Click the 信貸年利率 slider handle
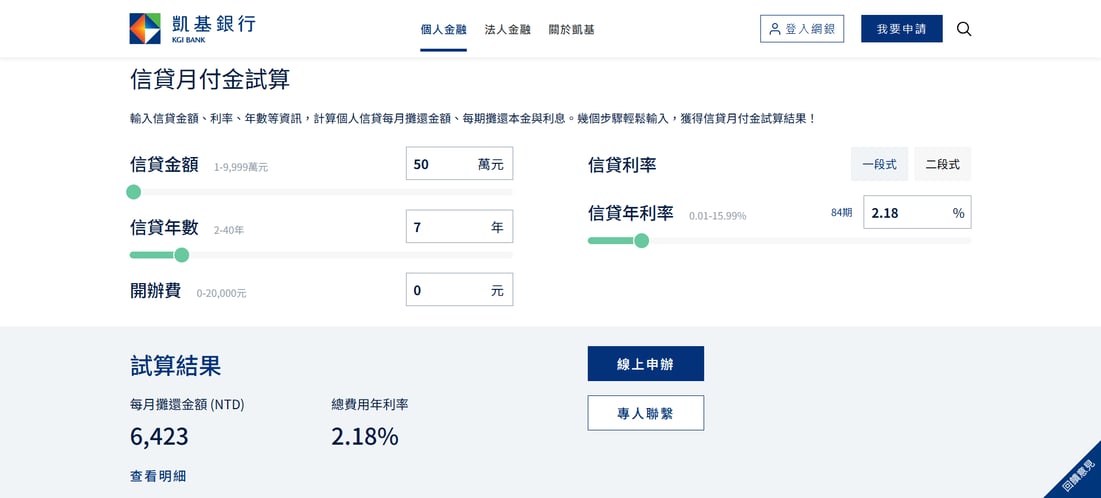Viewport: 1101px width, 498px height. tap(641, 241)
